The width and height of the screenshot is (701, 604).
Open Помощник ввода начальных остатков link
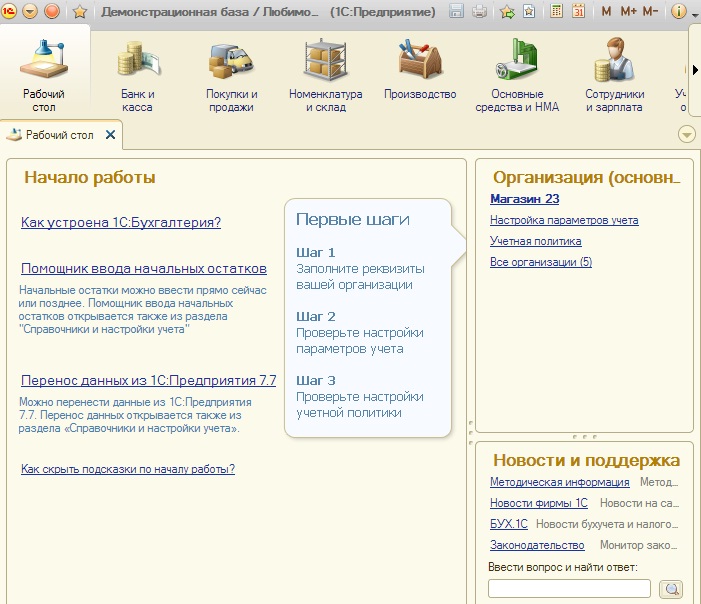pyautogui.click(x=144, y=269)
